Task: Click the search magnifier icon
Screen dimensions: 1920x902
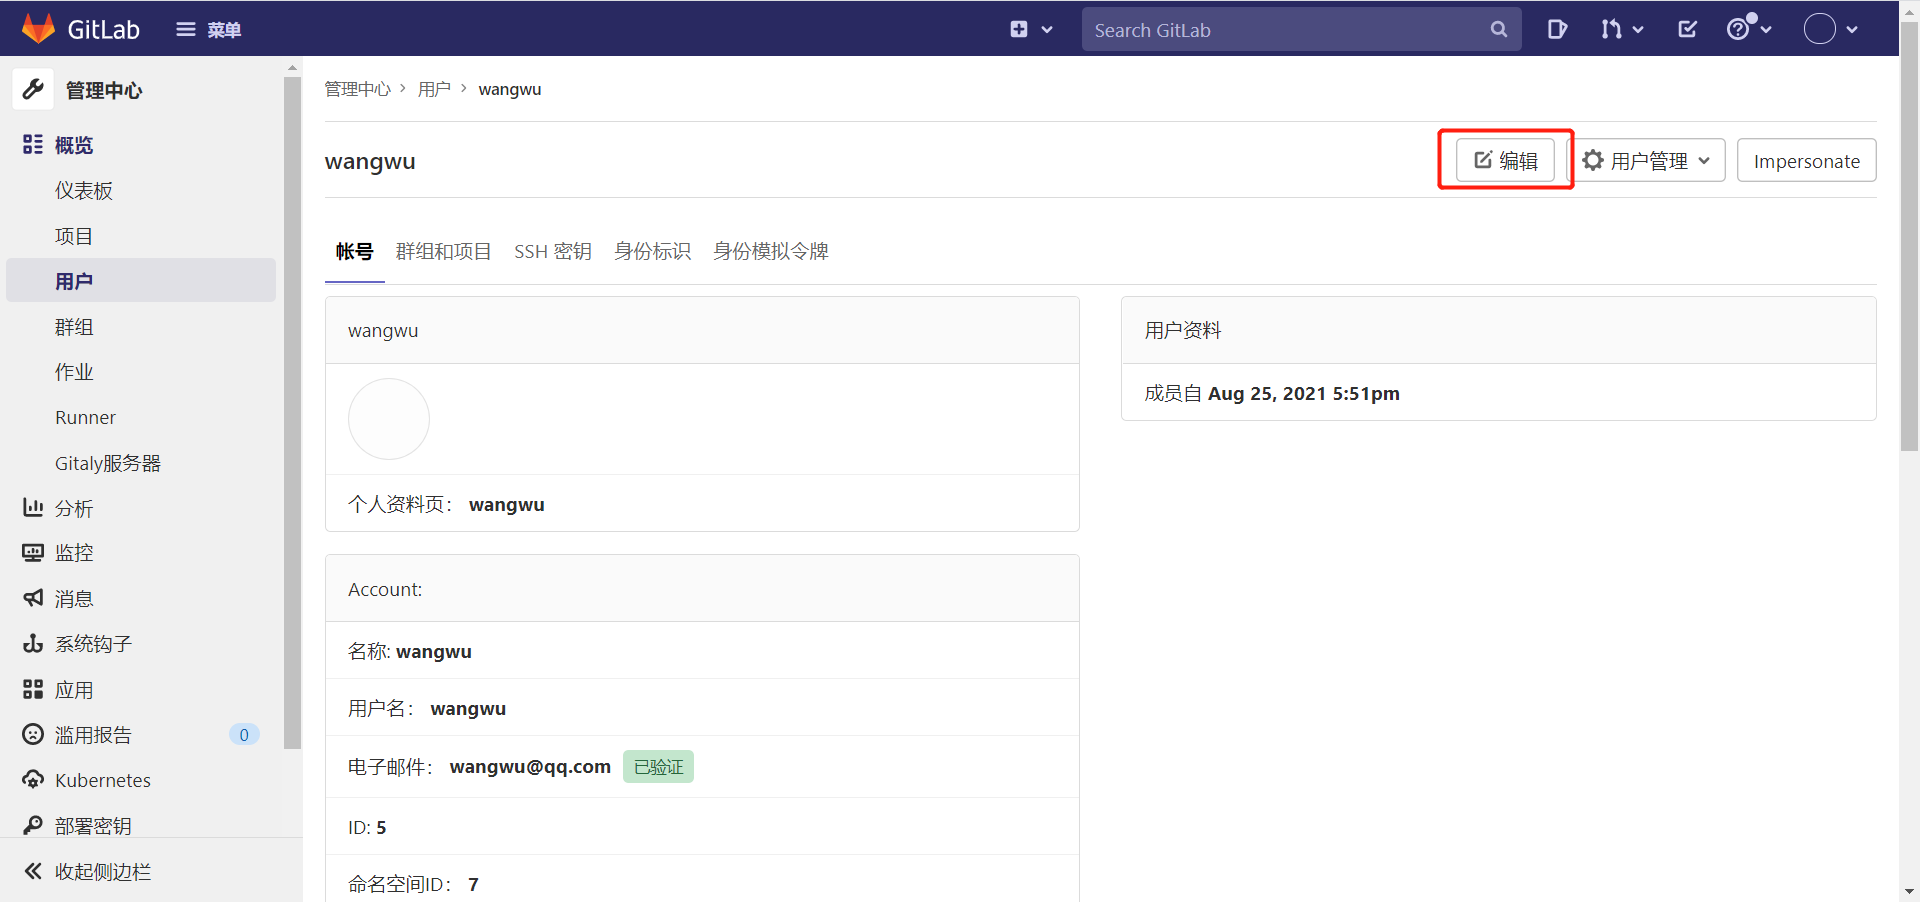Action: coord(1498,29)
